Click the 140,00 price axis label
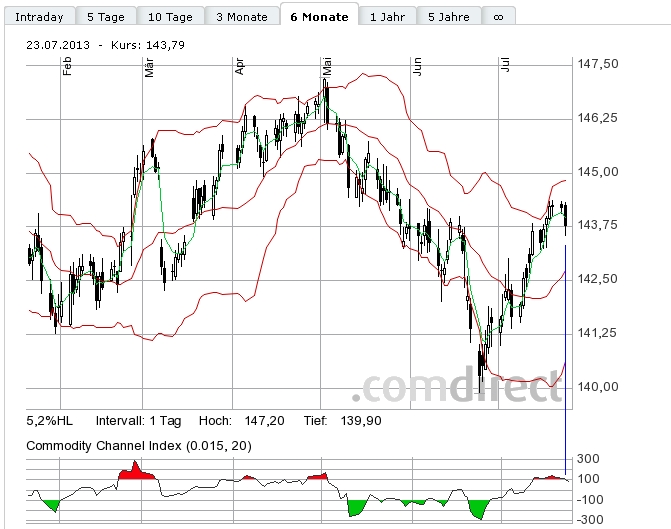 pyautogui.click(x=598, y=387)
